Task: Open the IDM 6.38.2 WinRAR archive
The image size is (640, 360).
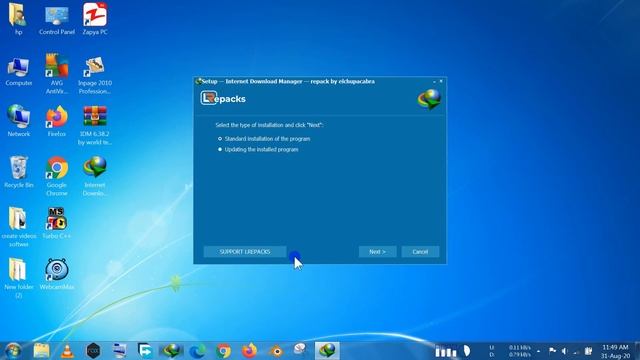Action: (x=95, y=125)
